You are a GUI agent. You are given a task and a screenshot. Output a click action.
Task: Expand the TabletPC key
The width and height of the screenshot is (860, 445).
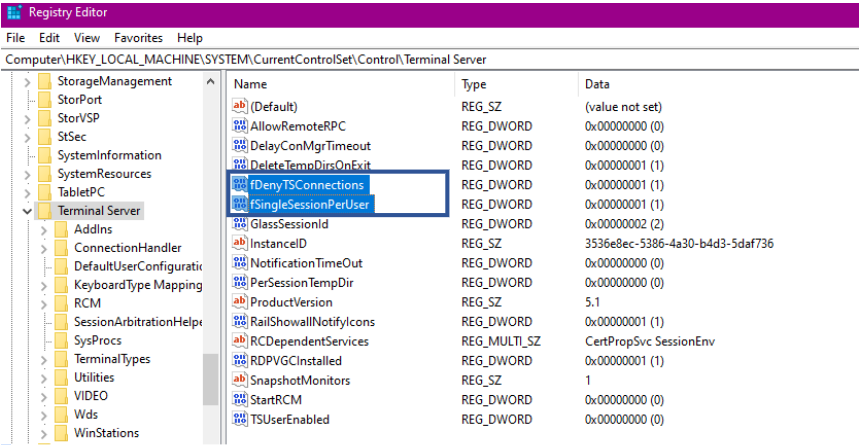click(27, 193)
